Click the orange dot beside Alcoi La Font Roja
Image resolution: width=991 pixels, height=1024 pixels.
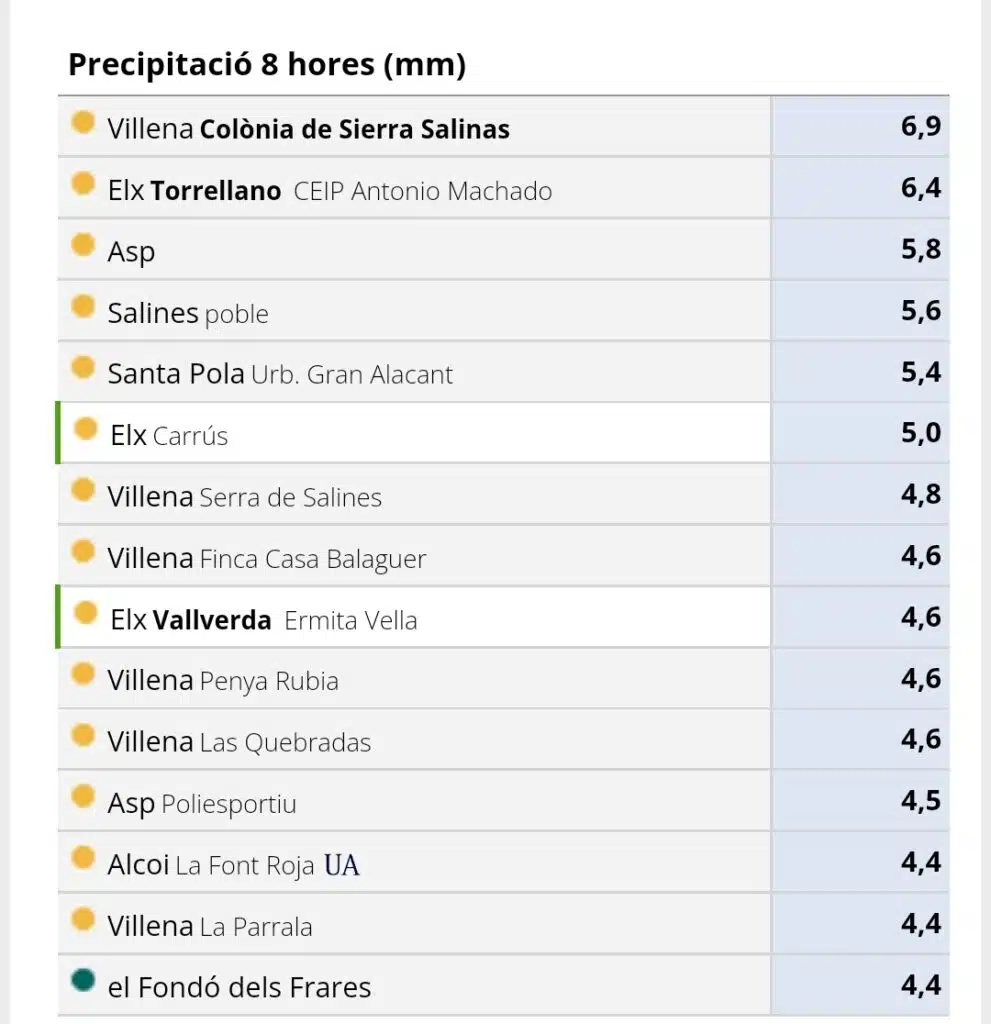[83, 857]
